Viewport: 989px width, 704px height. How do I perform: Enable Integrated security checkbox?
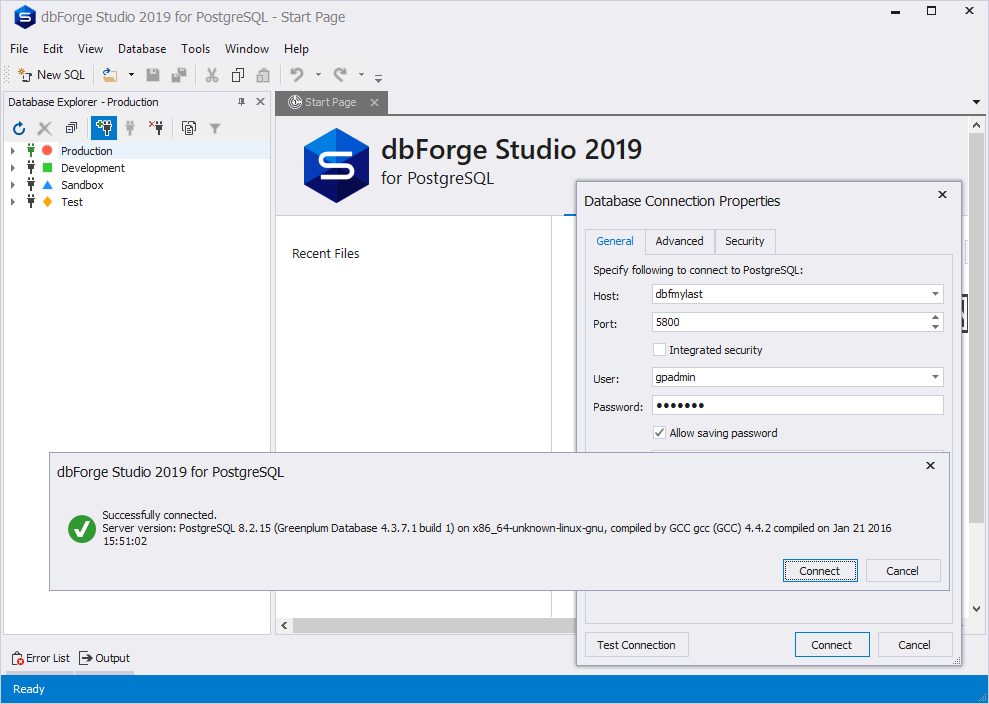pos(659,349)
